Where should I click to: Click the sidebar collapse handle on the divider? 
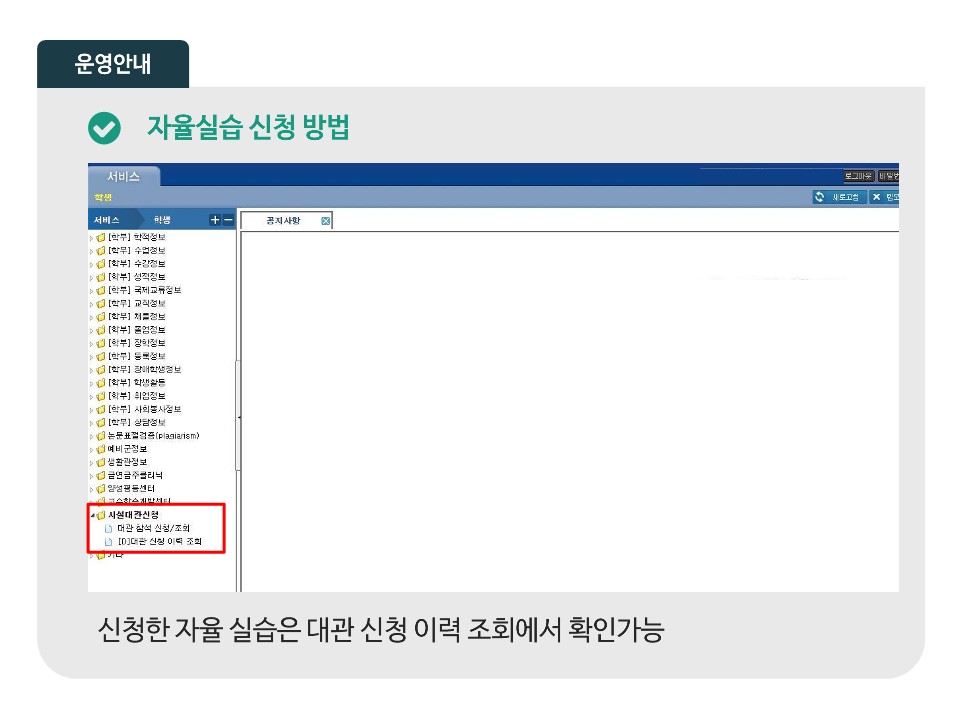238,415
